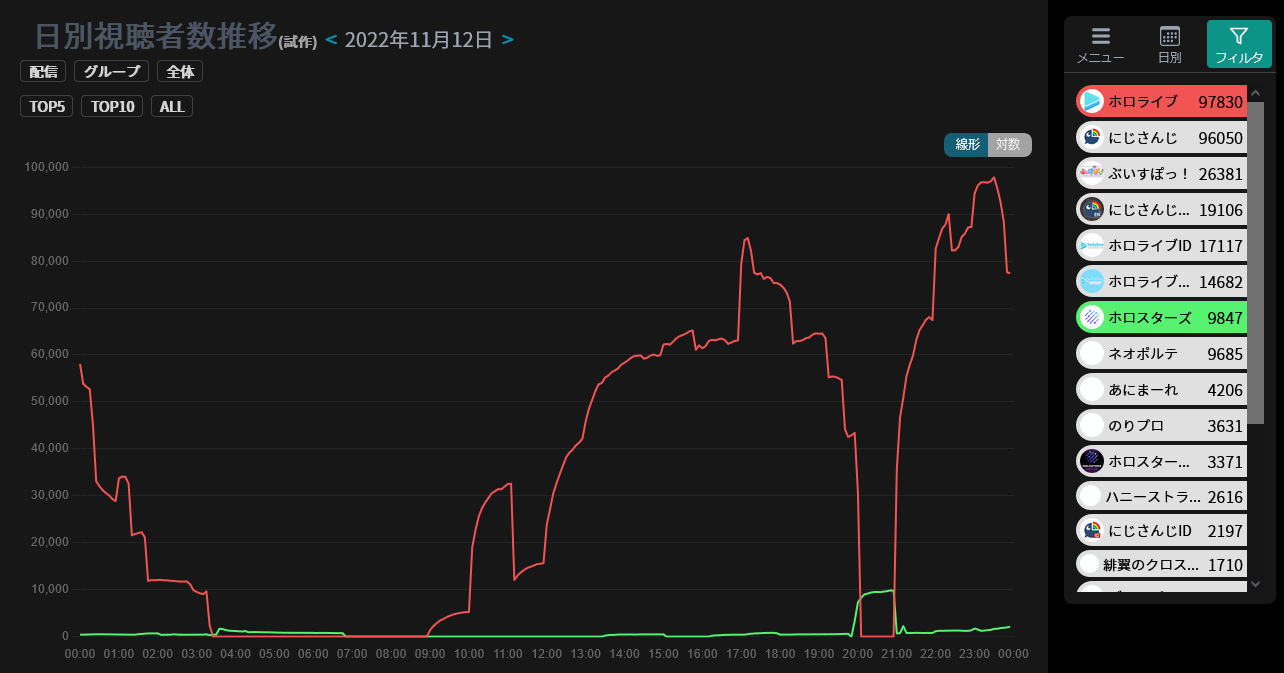Click the 20:00 x-axis label

[x=858, y=653]
